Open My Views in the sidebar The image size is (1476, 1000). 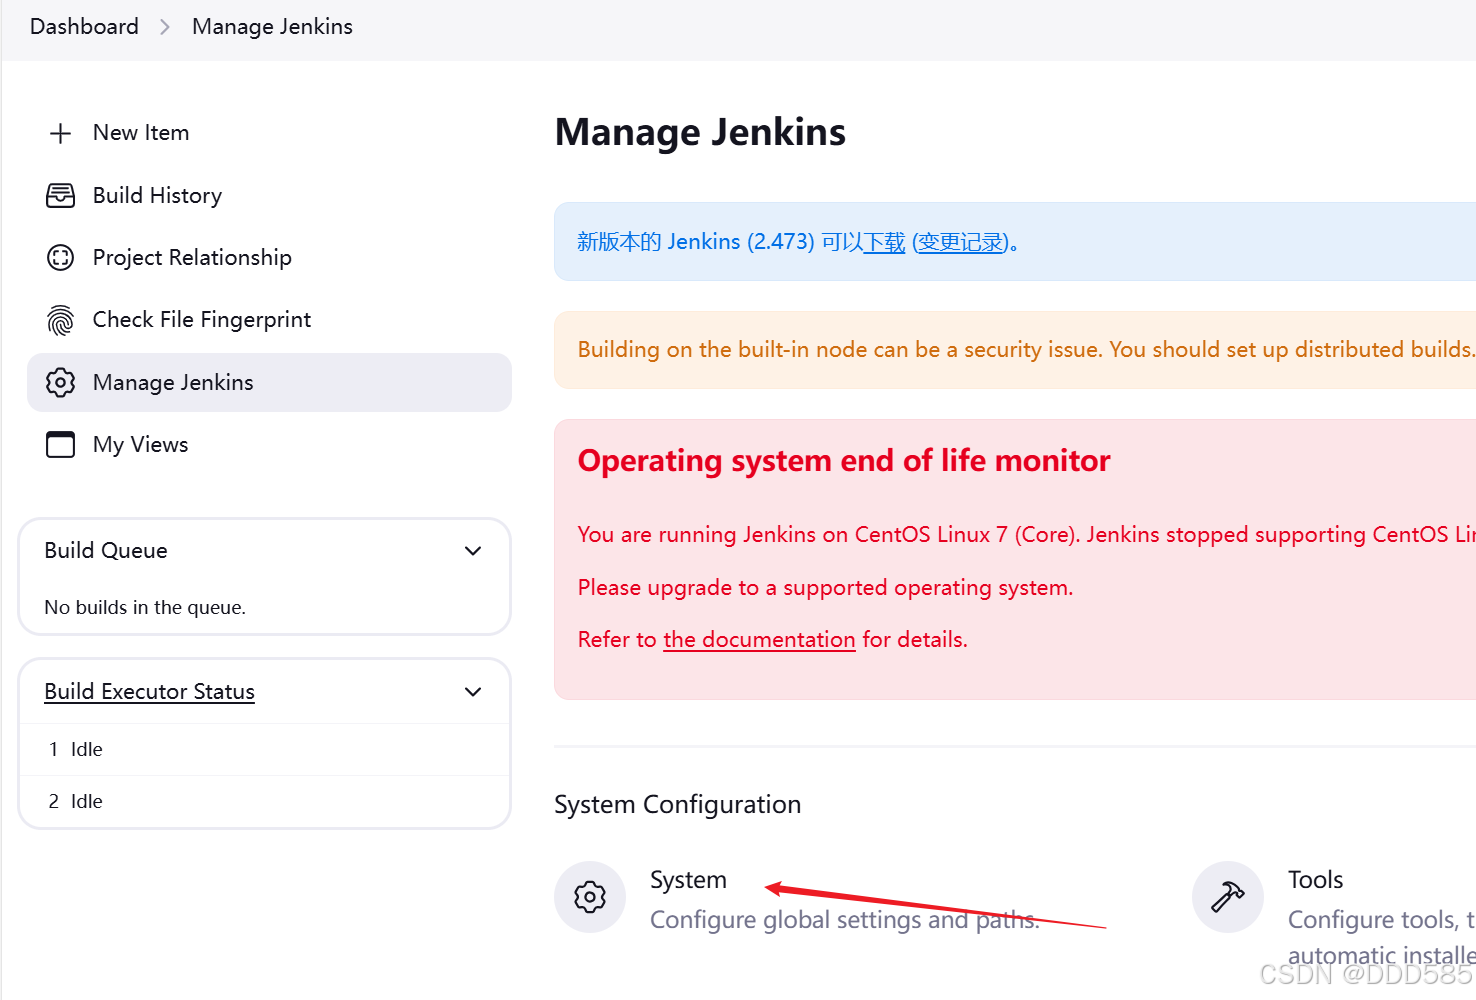click(140, 444)
